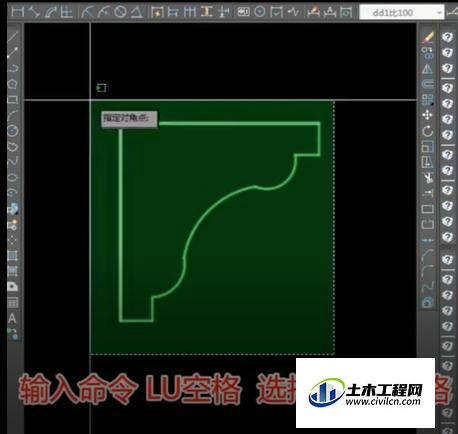
Task: Select the Move tool
Action: tap(428, 115)
